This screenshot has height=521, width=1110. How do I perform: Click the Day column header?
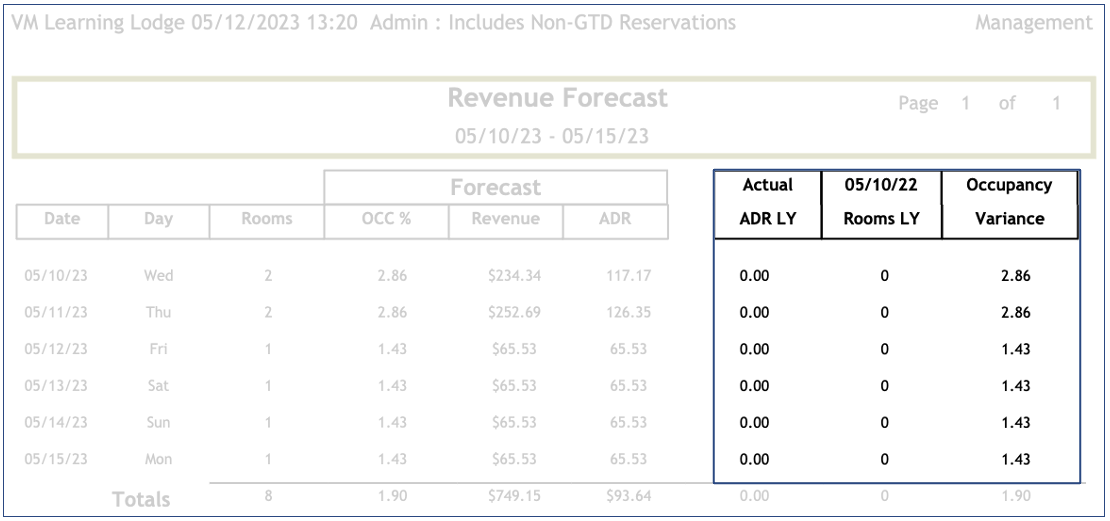(x=158, y=219)
